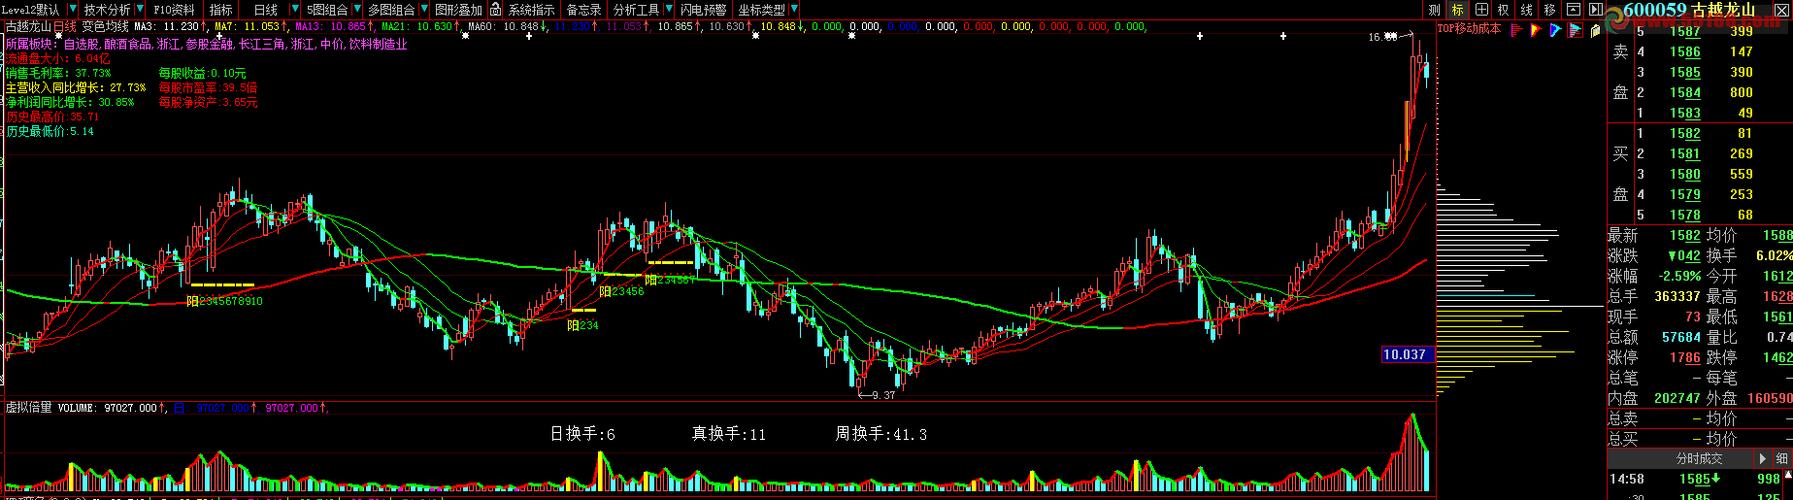Screen dimensions: 1793x500
Task: Click the 线 drawing line tool button
Action: pyautogui.click(x=1526, y=10)
